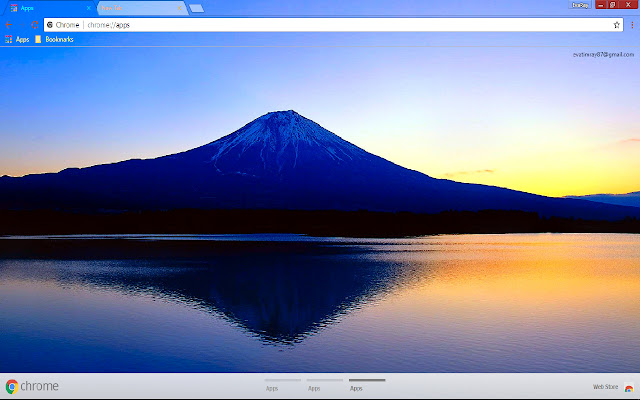640x400 pixels.
Task: Close the New Tab tab
Action: coord(179,8)
